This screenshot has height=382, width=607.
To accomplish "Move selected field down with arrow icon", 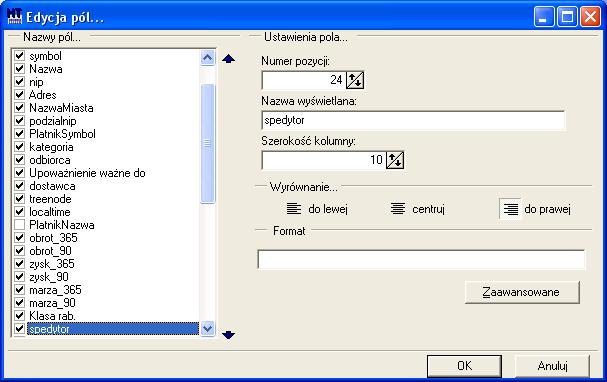I will point(228,334).
